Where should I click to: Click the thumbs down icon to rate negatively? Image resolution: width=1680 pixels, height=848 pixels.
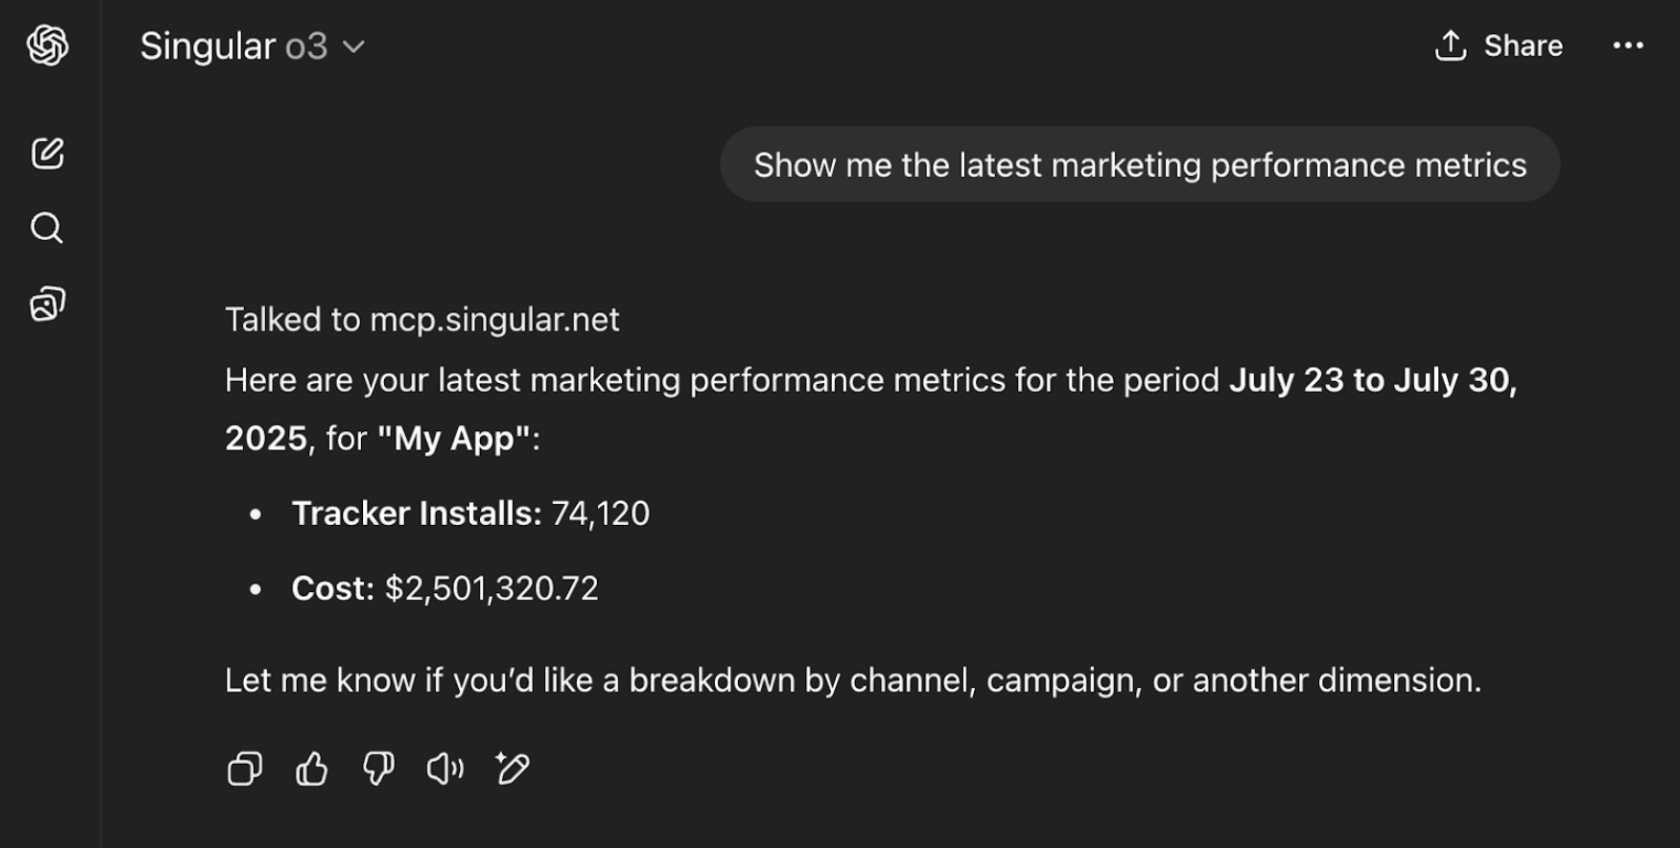(x=378, y=769)
